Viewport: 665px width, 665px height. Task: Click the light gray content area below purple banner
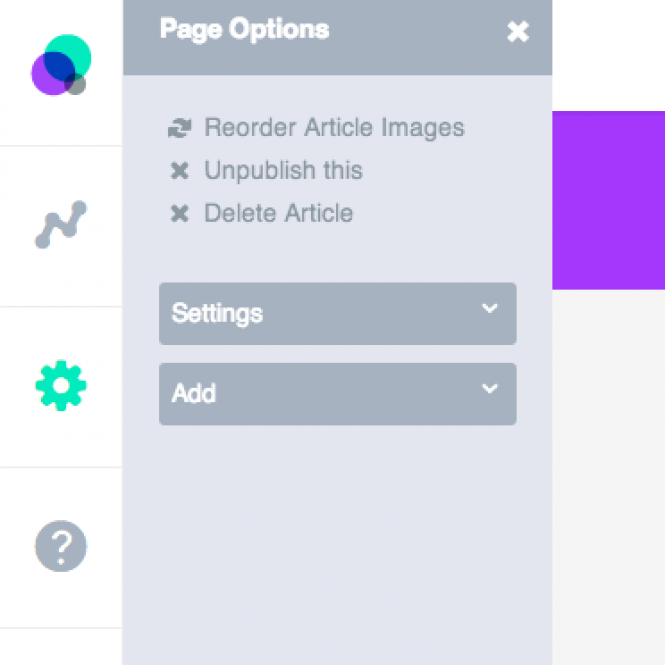point(609,477)
